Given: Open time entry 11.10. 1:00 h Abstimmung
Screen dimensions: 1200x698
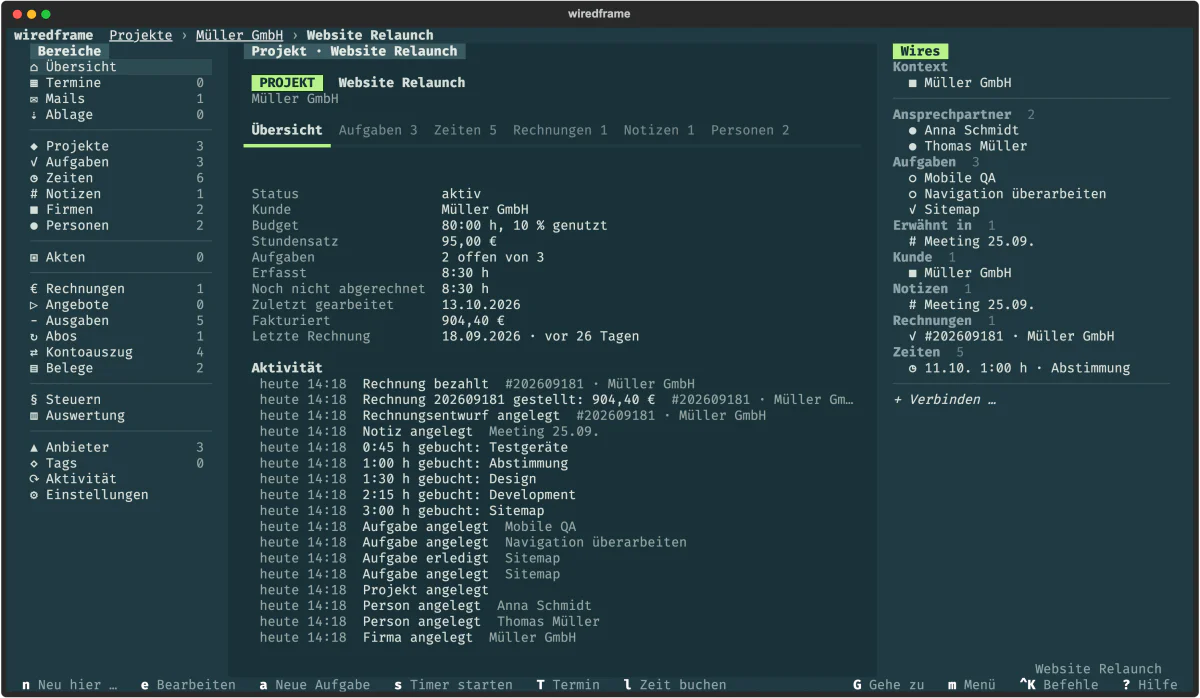Looking at the screenshot, I should (x=1019, y=368).
